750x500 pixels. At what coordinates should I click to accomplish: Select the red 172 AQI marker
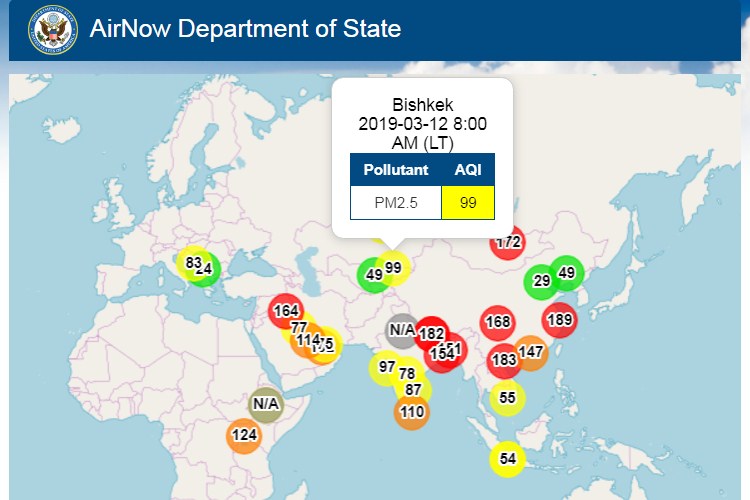tap(508, 241)
